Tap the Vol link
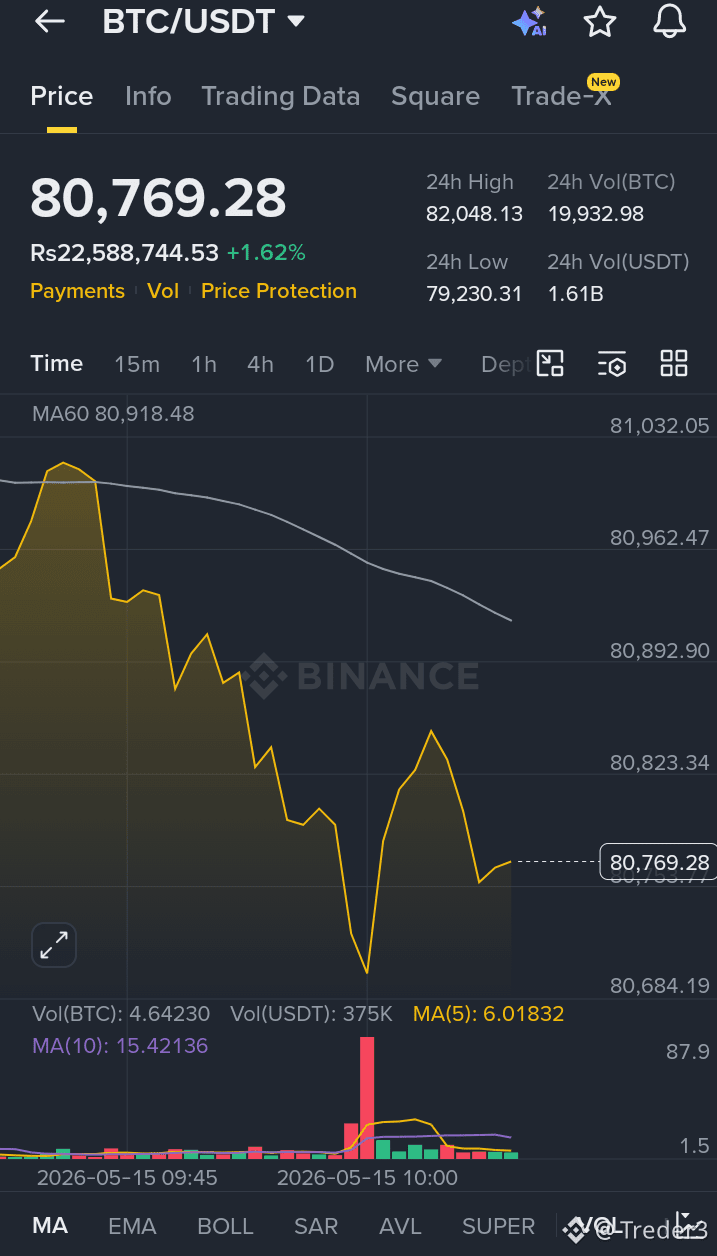 (x=163, y=291)
